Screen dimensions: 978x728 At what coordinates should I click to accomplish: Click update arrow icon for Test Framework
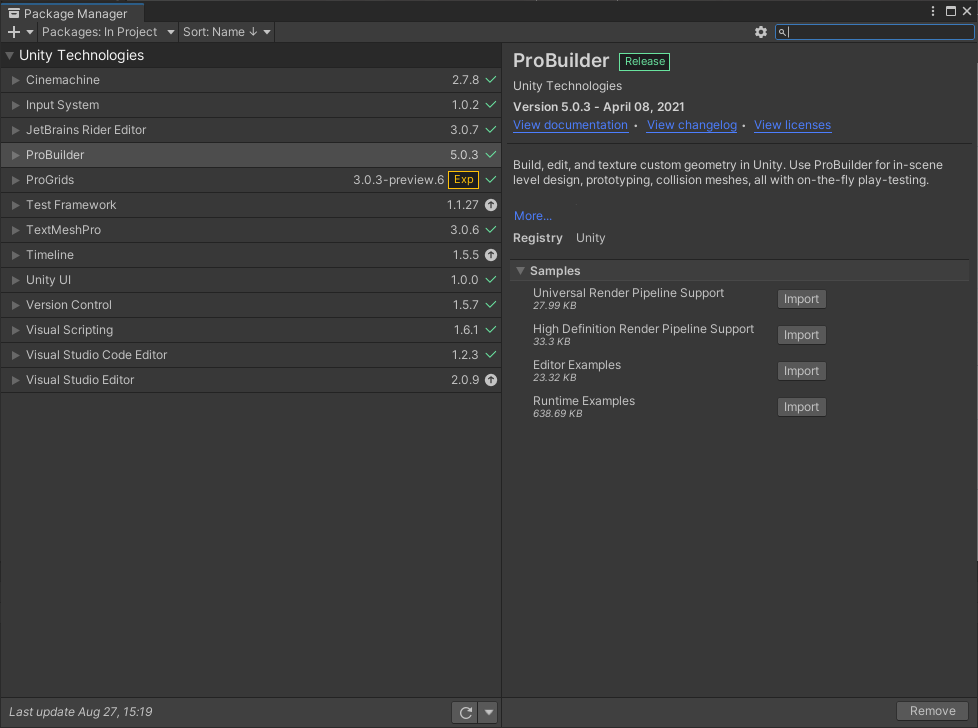[491, 205]
